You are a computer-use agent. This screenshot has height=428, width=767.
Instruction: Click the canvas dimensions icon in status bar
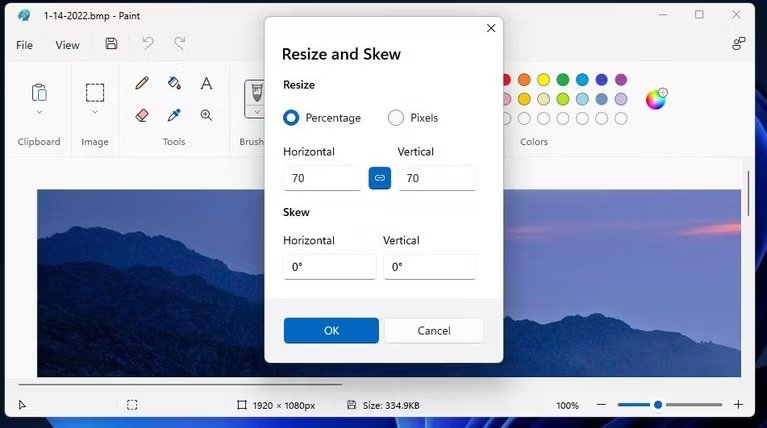[242, 405]
